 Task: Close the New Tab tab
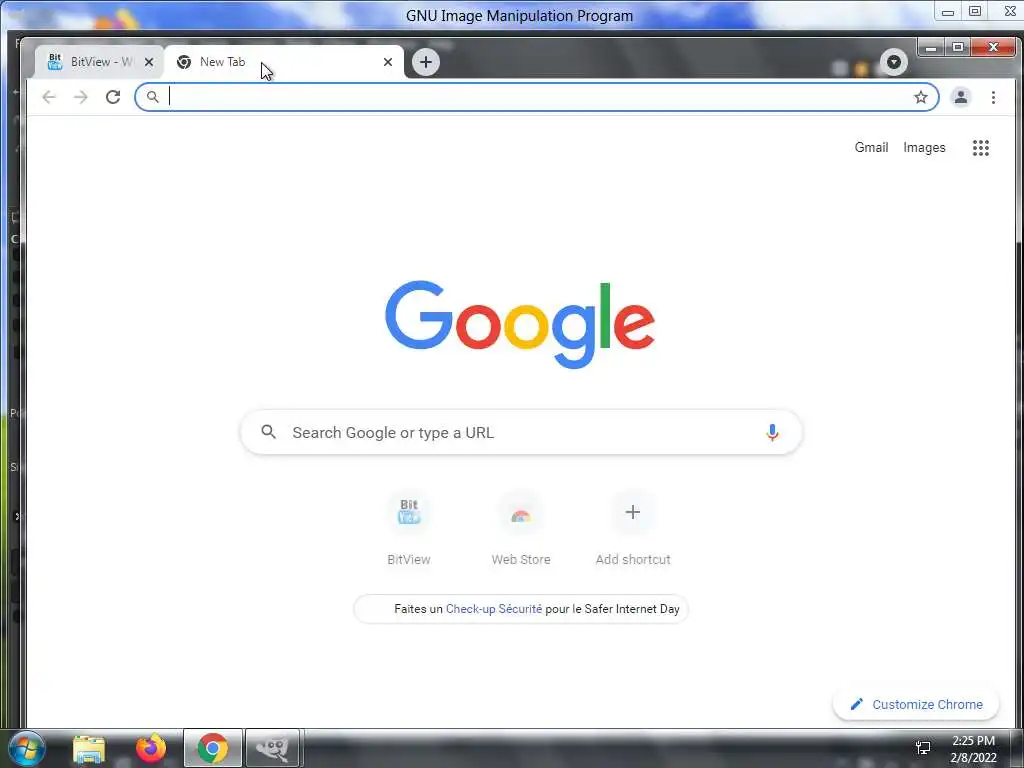click(388, 62)
